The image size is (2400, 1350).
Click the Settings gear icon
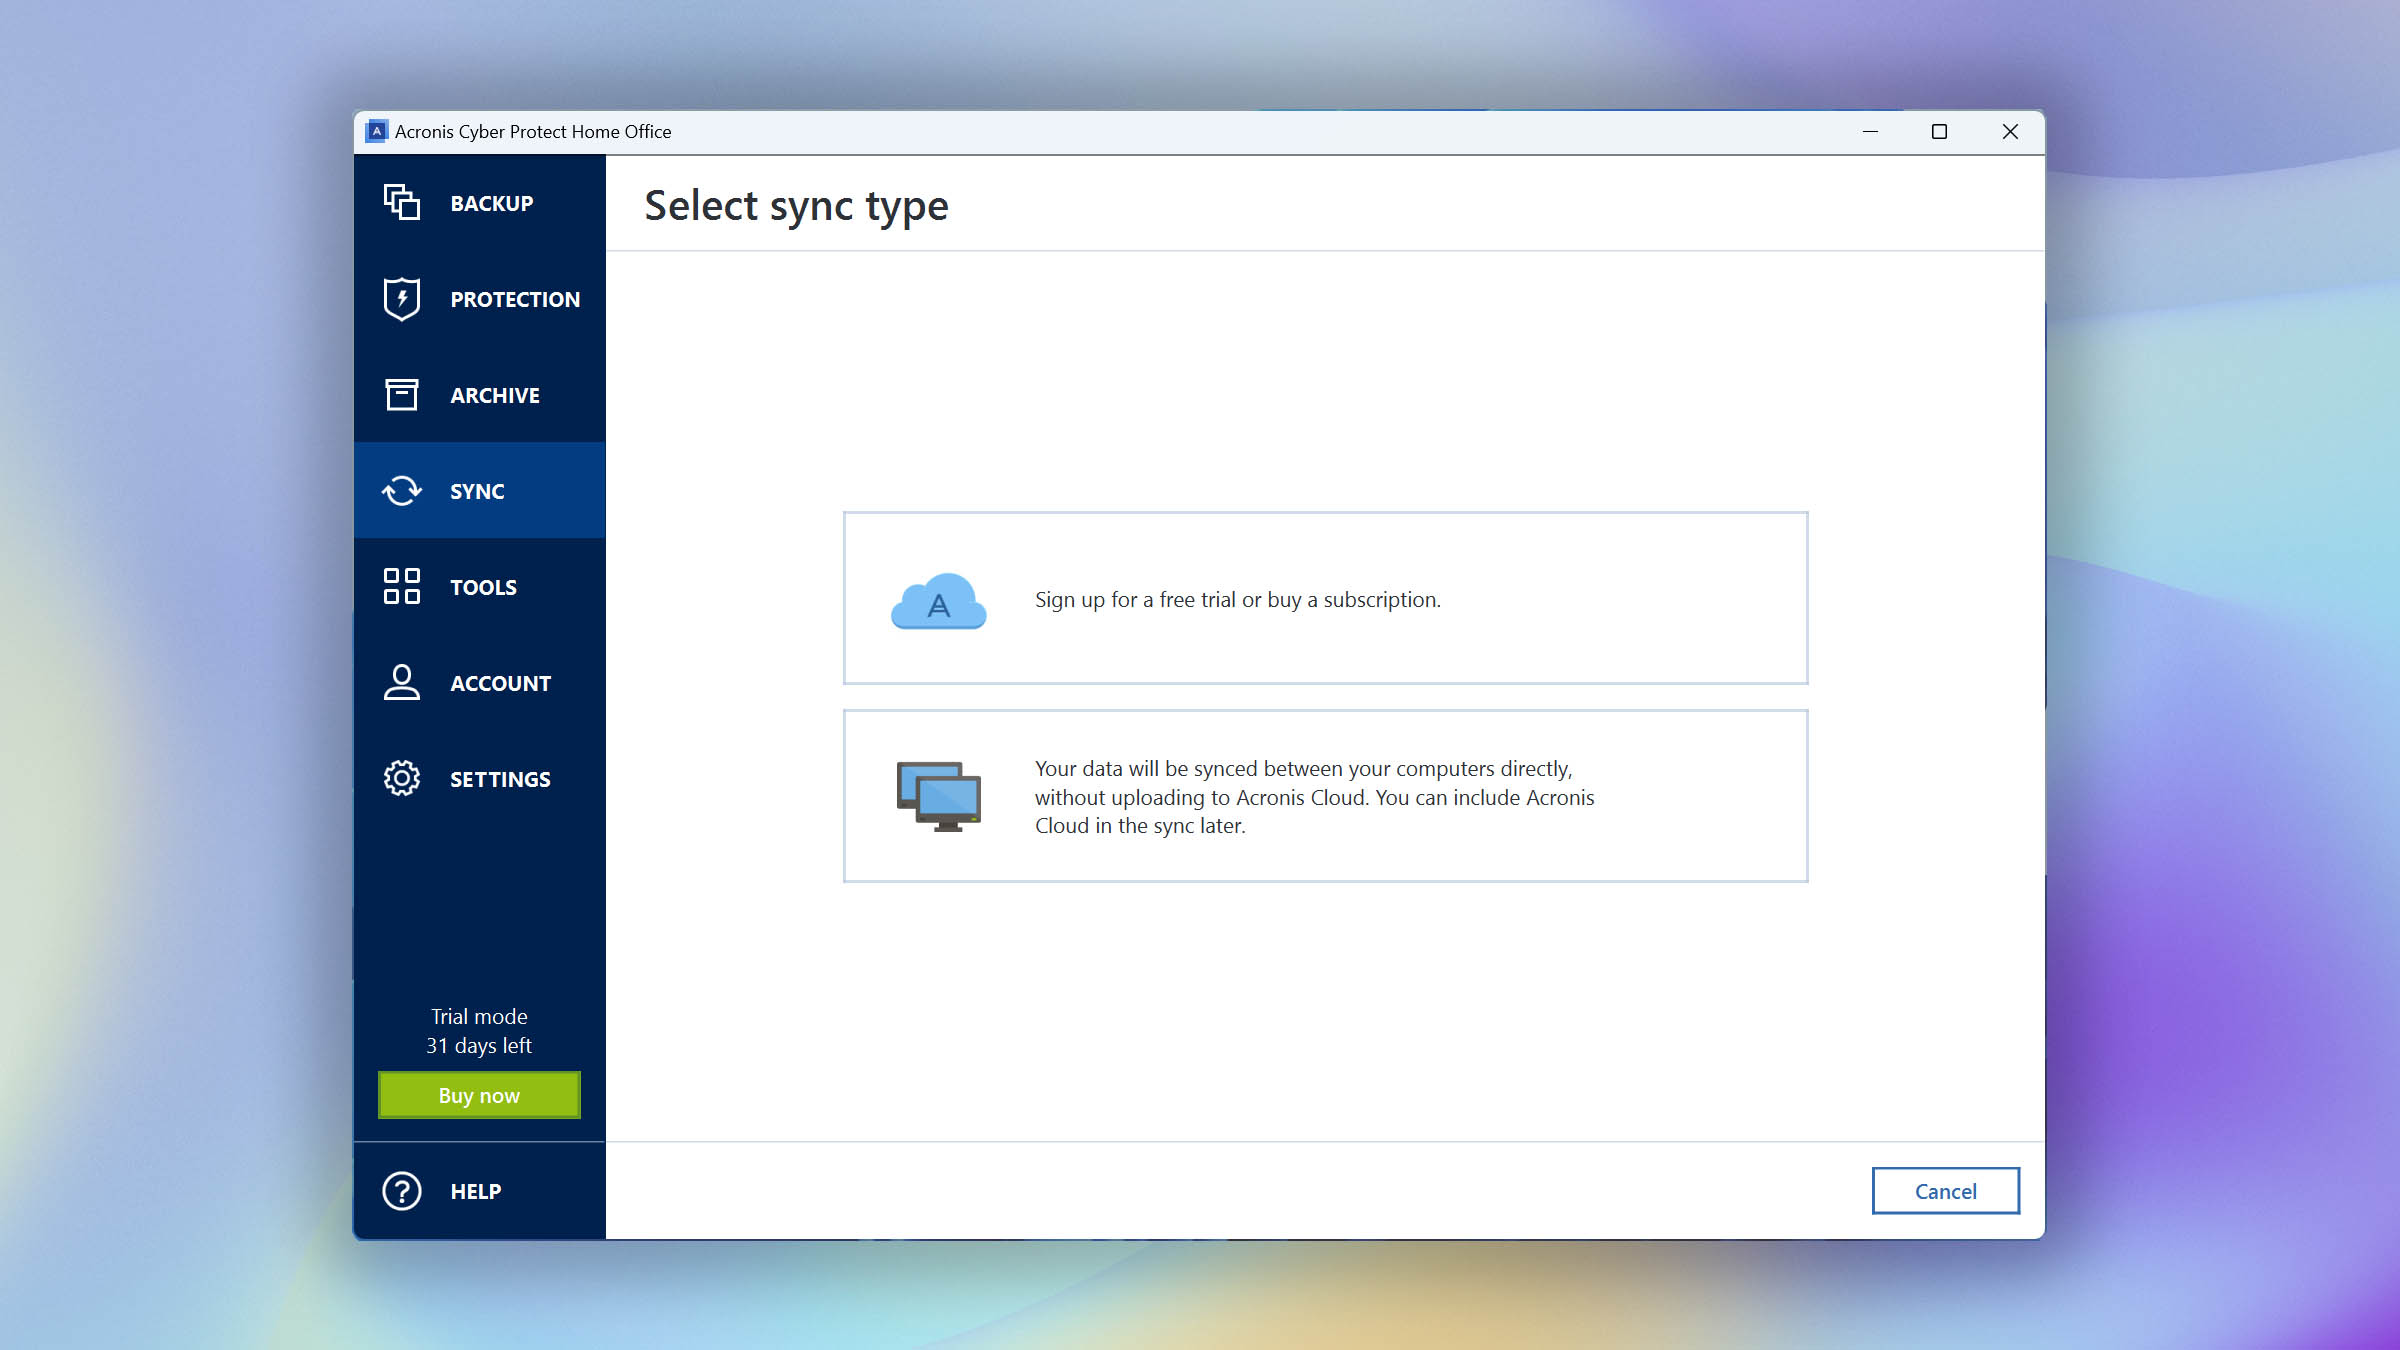pos(402,779)
